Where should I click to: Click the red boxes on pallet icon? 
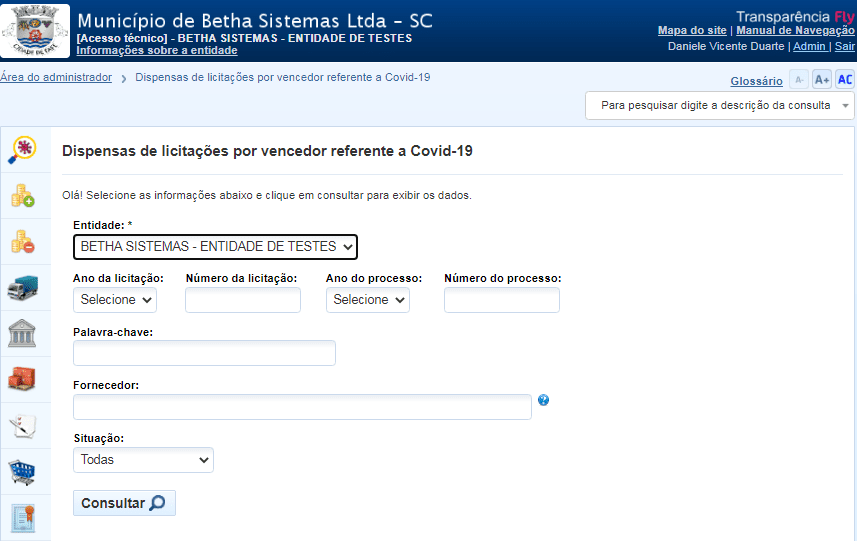[22, 380]
